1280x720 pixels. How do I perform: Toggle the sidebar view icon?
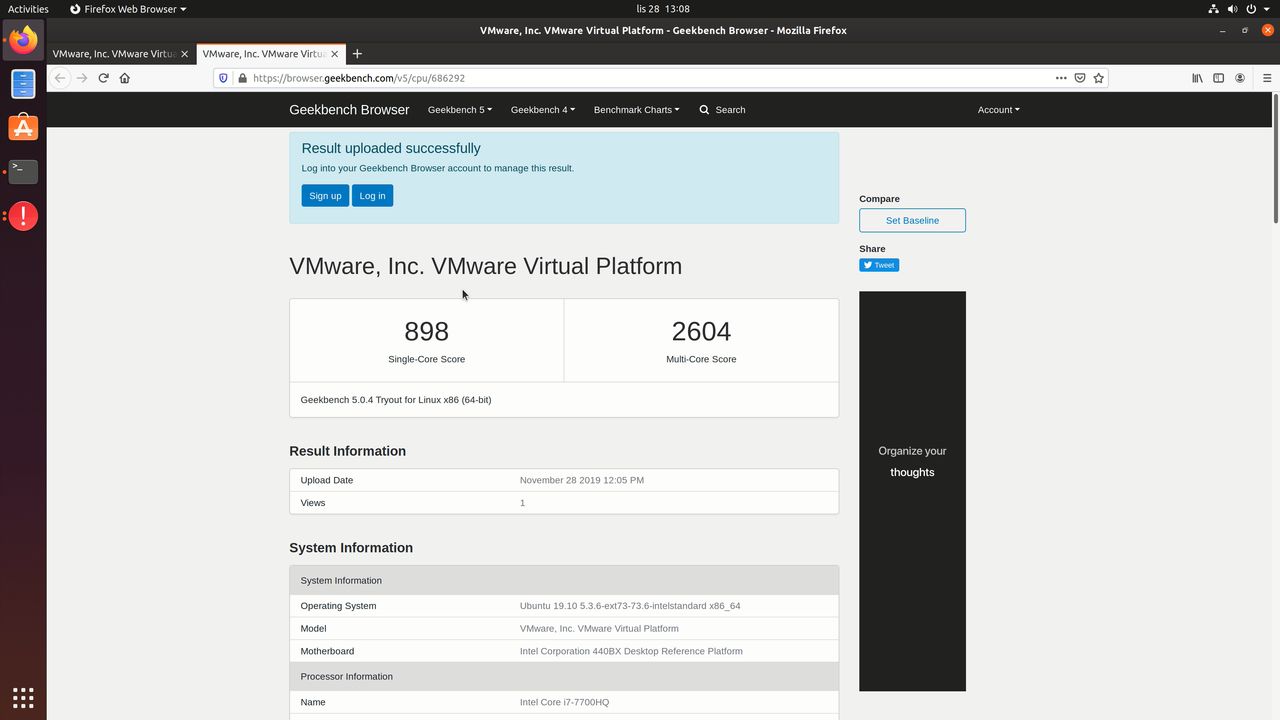(x=1219, y=78)
